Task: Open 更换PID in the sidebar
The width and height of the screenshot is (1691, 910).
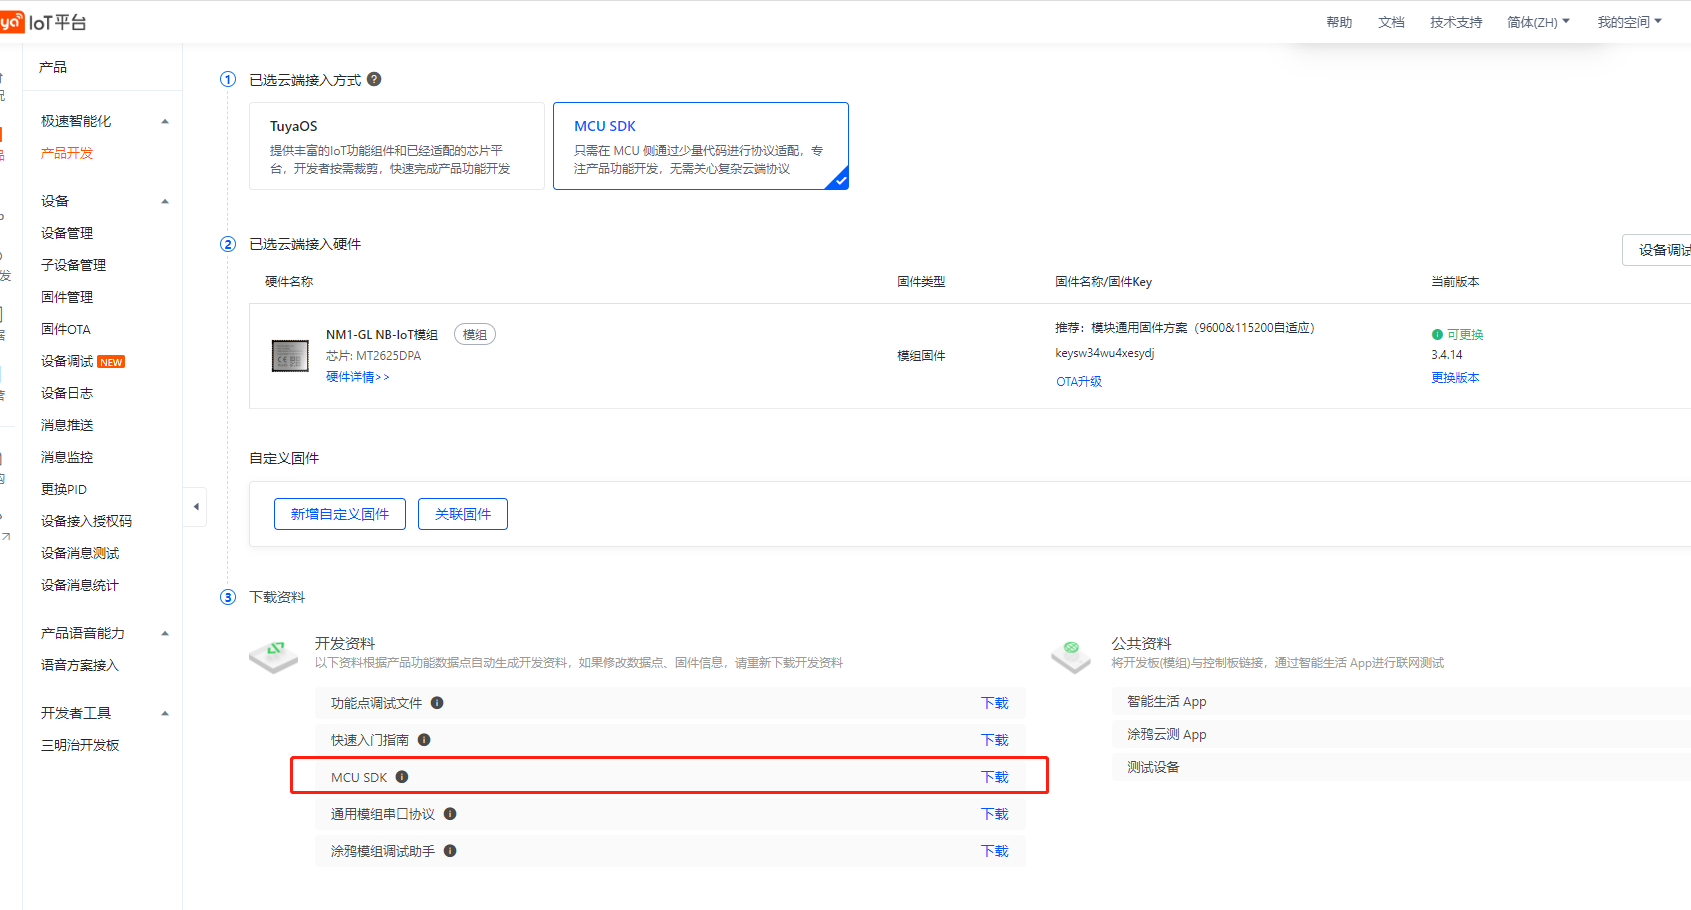Action: point(64,489)
